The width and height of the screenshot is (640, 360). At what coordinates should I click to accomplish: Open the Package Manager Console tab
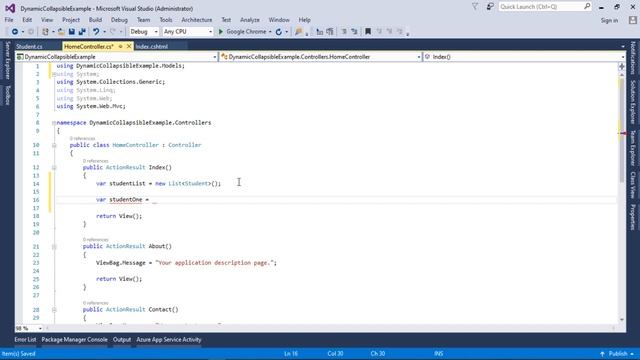tap(75, 340)
